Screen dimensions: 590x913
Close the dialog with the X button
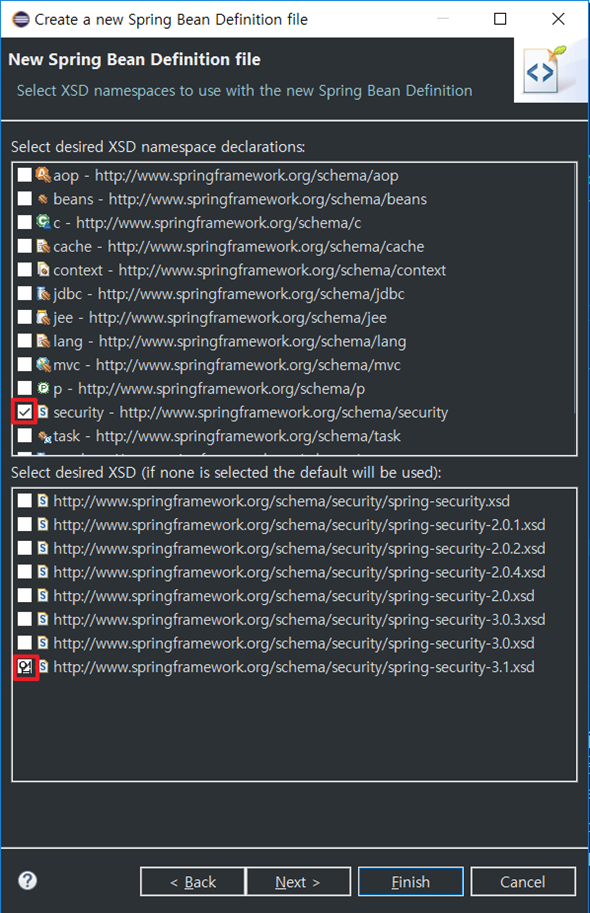558,19
